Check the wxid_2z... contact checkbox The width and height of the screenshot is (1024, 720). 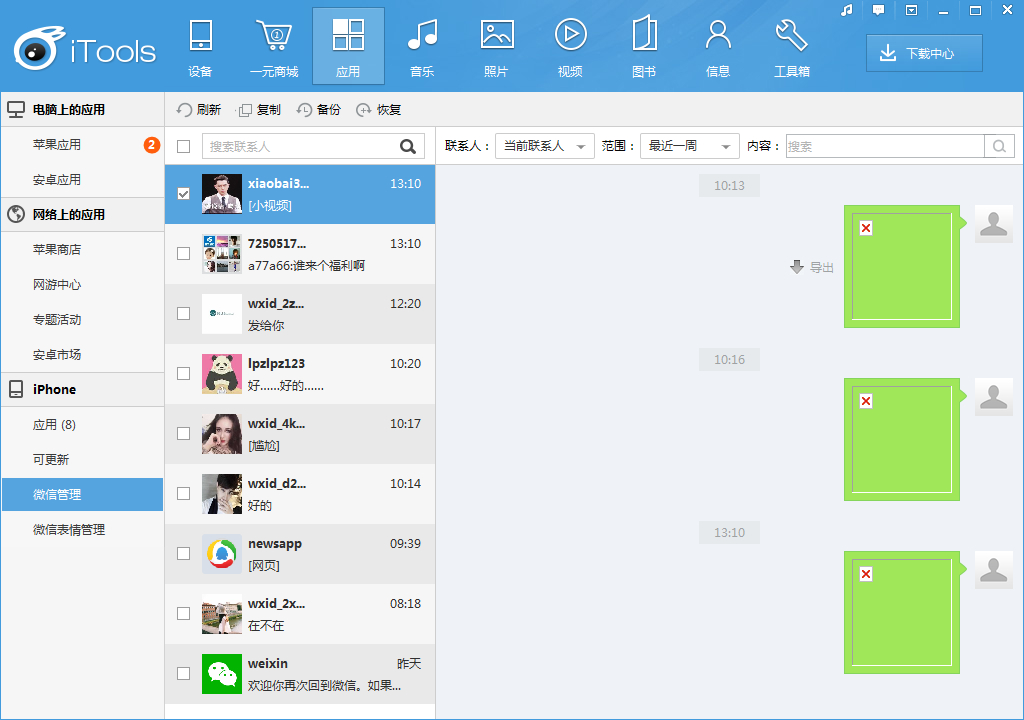(184, 314)
